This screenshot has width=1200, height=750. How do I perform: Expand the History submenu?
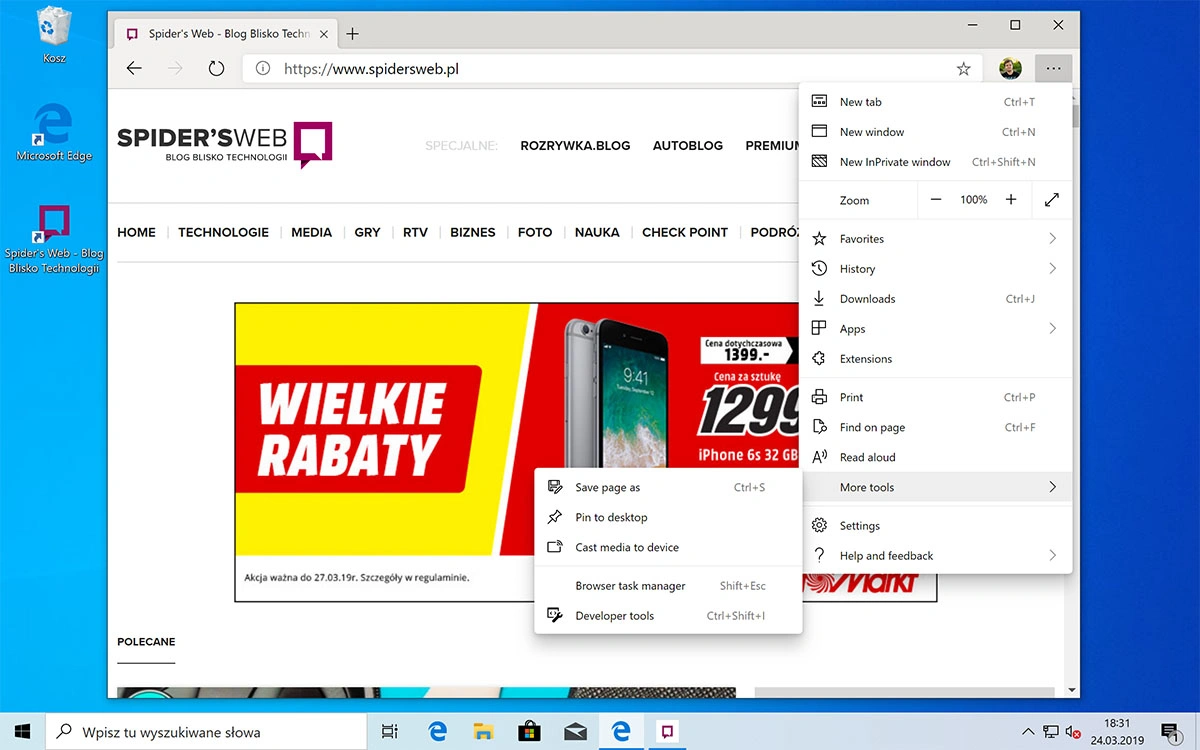click(x=1052, y=268)
